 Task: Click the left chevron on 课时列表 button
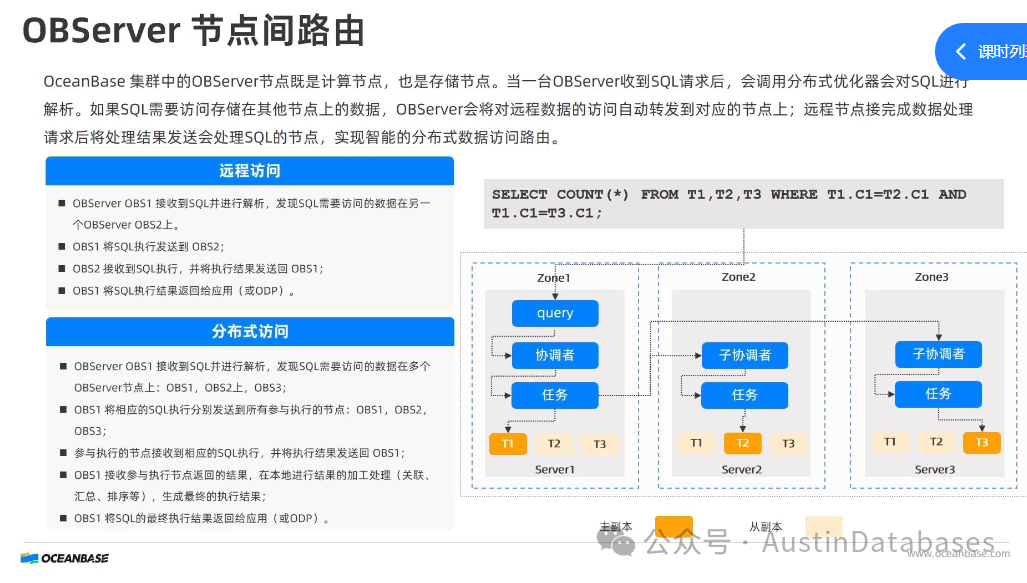point(961,52)
